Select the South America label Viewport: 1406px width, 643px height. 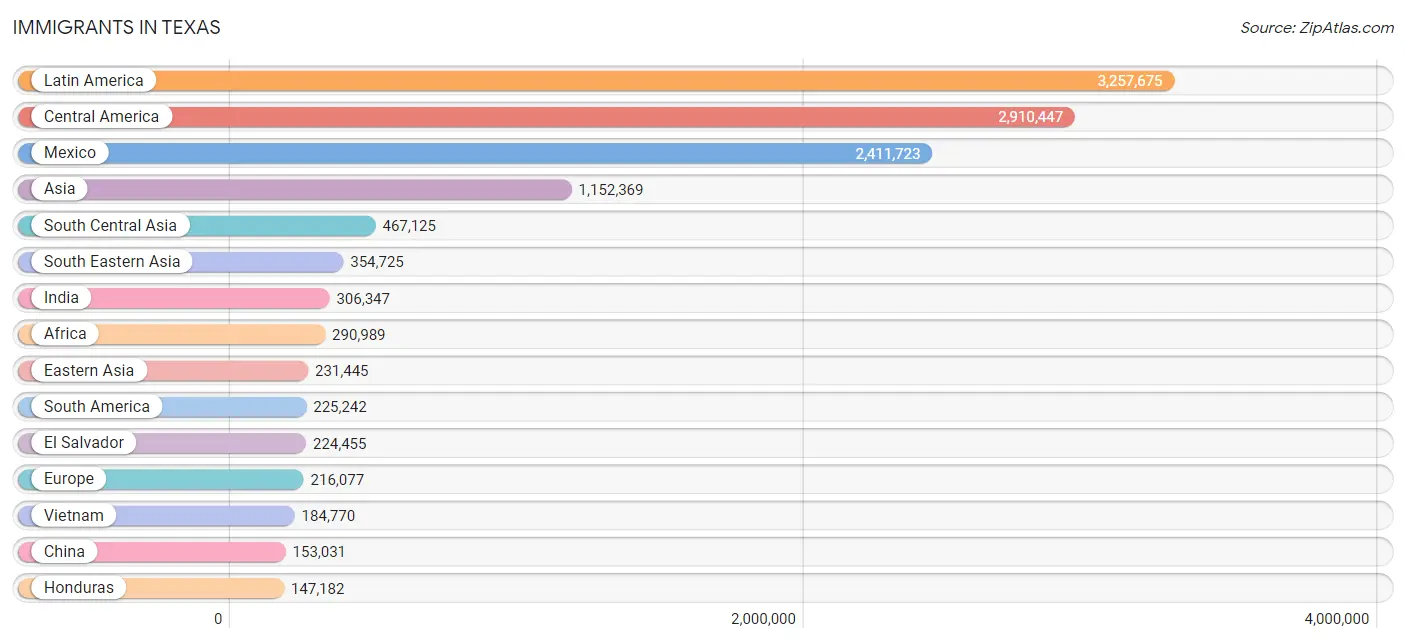click(x=96, y=407)
